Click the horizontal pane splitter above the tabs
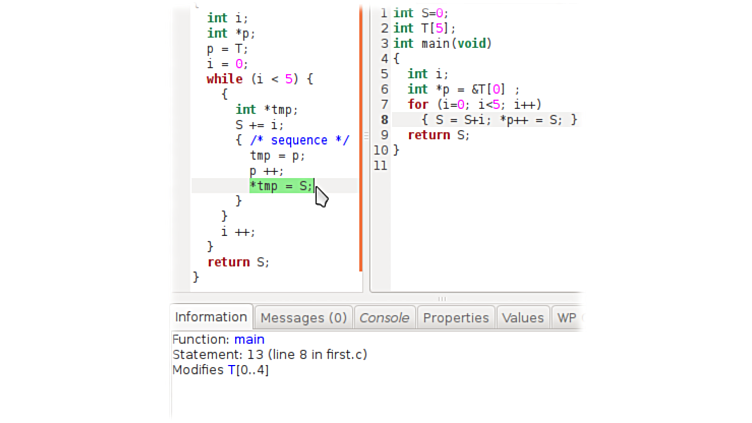The height and width of the screenshot is (423, 752). pos(441,298)
